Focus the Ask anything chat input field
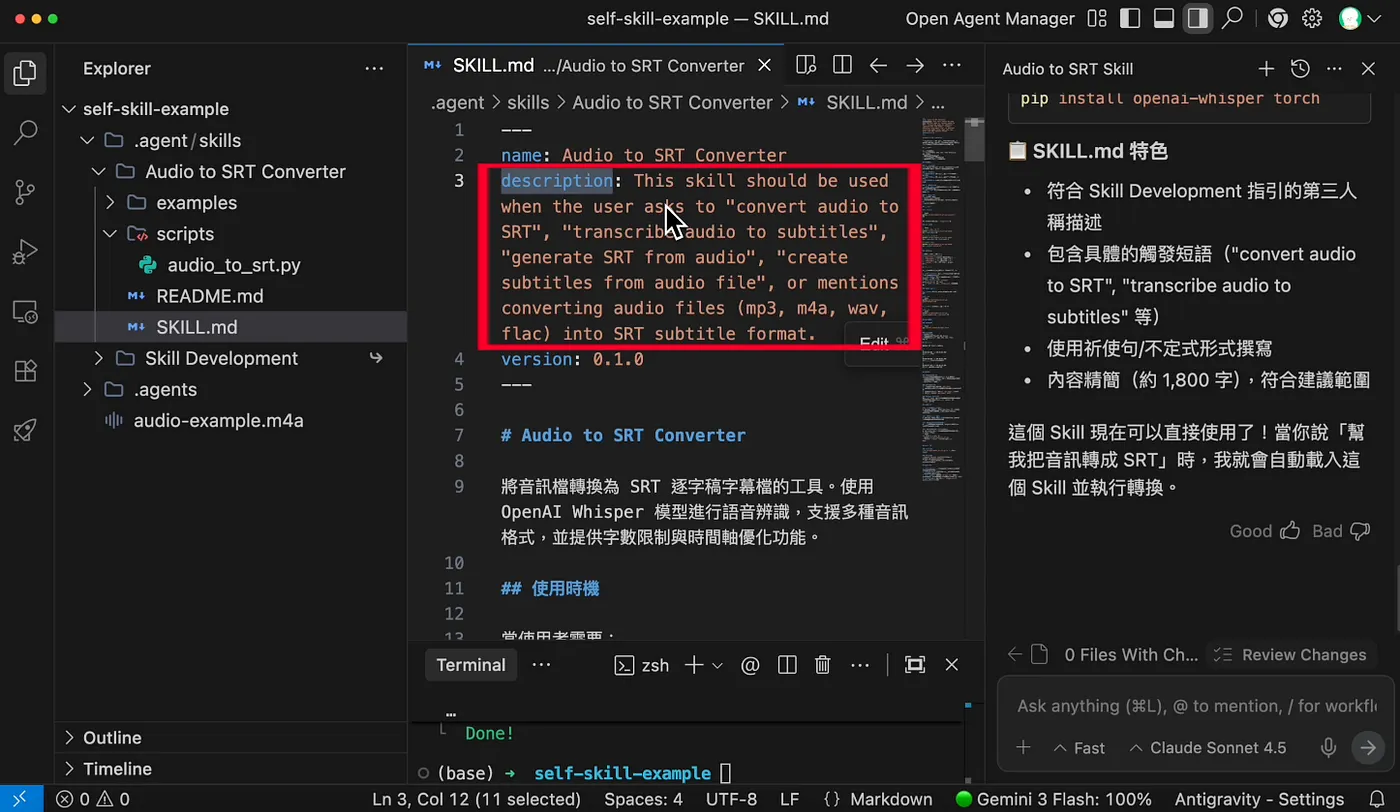This screenshot has height=812, width=1400. point(1196,706)
